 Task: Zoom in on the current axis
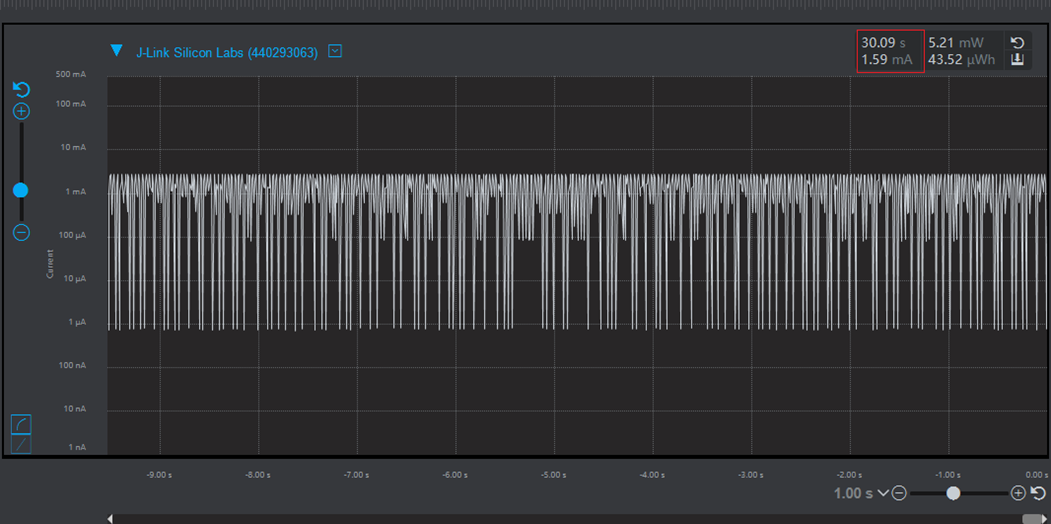click(x=21, y=111)
